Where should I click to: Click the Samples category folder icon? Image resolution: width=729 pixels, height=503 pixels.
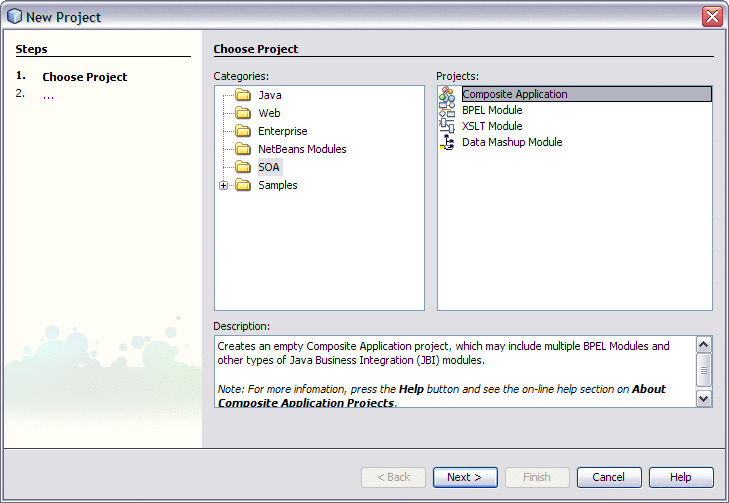pyautogui.click(x=243, y=185)
